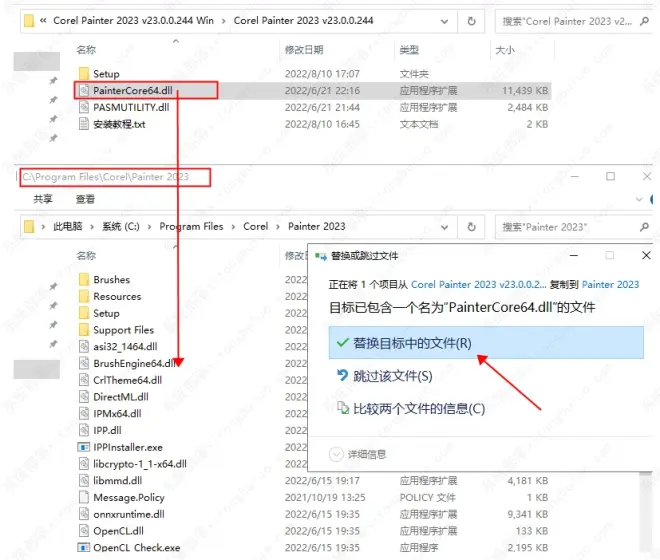The height and width of the screenshot is (560, 660).
Task: Expand the ribbon chevron in the lower window
Action: [x=639, y=199]
